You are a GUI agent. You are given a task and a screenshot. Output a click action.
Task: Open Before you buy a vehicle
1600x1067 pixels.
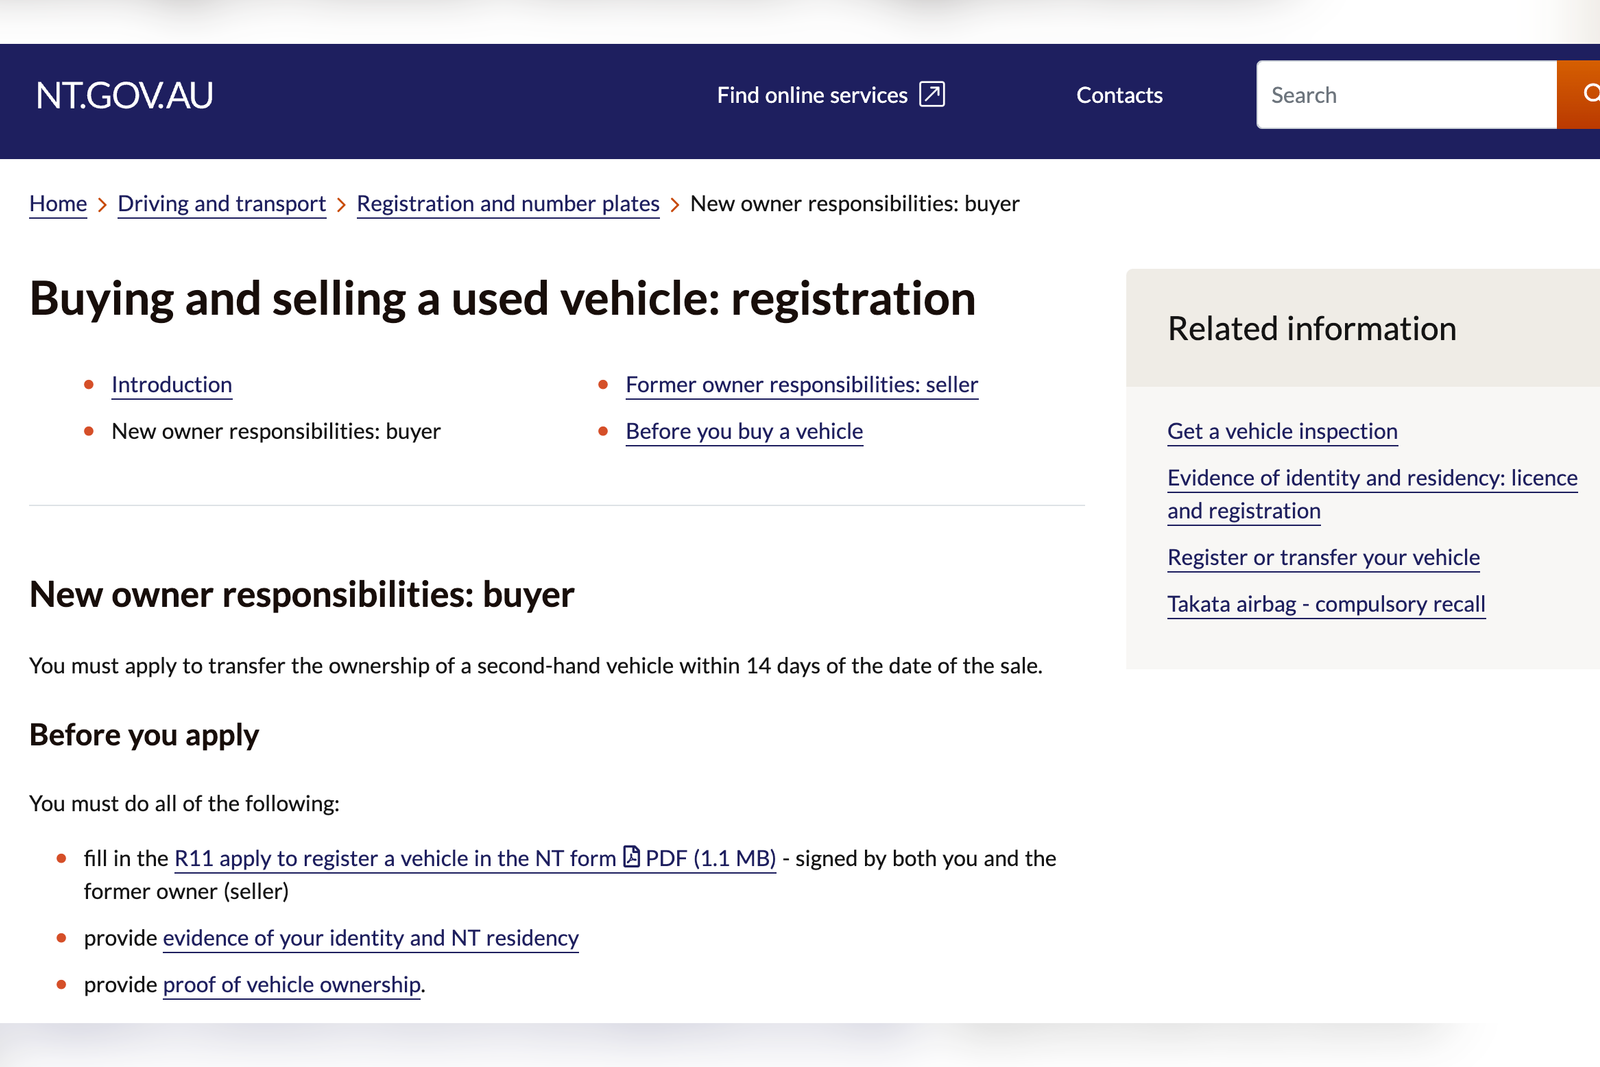pyautogui.click(x=744, y=431)
